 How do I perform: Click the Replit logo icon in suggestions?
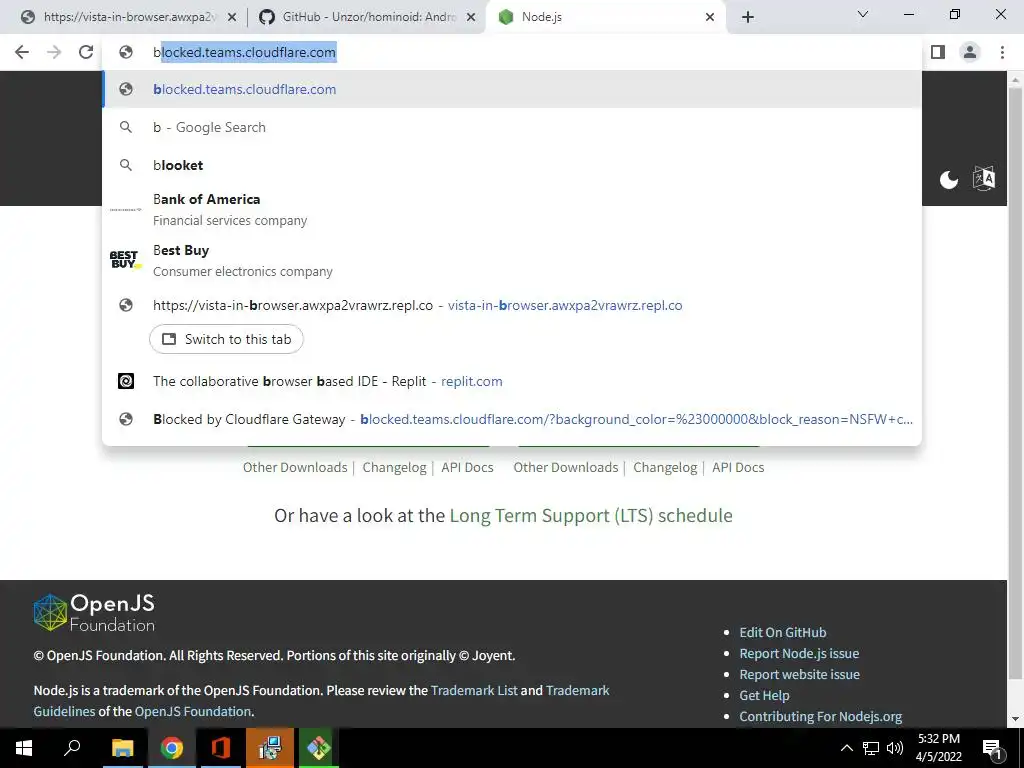[x=126, y=381]
